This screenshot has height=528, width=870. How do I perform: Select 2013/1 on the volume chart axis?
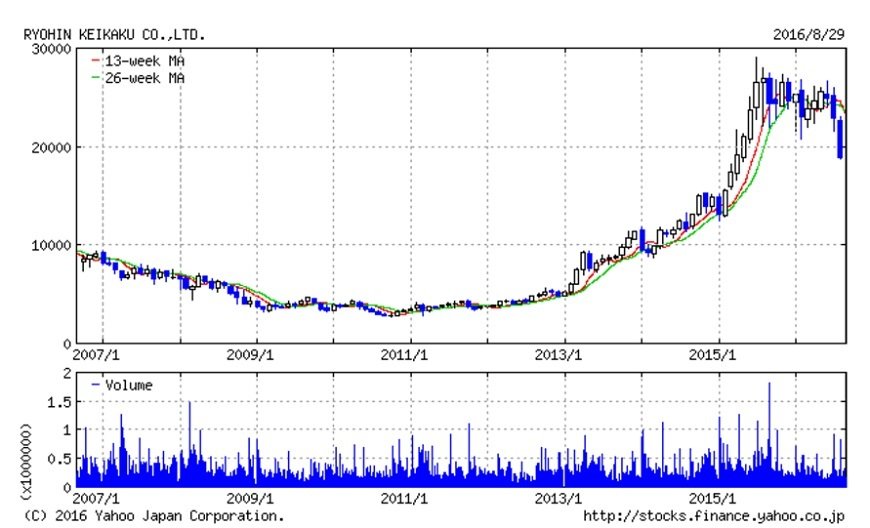tap(562, 498)
